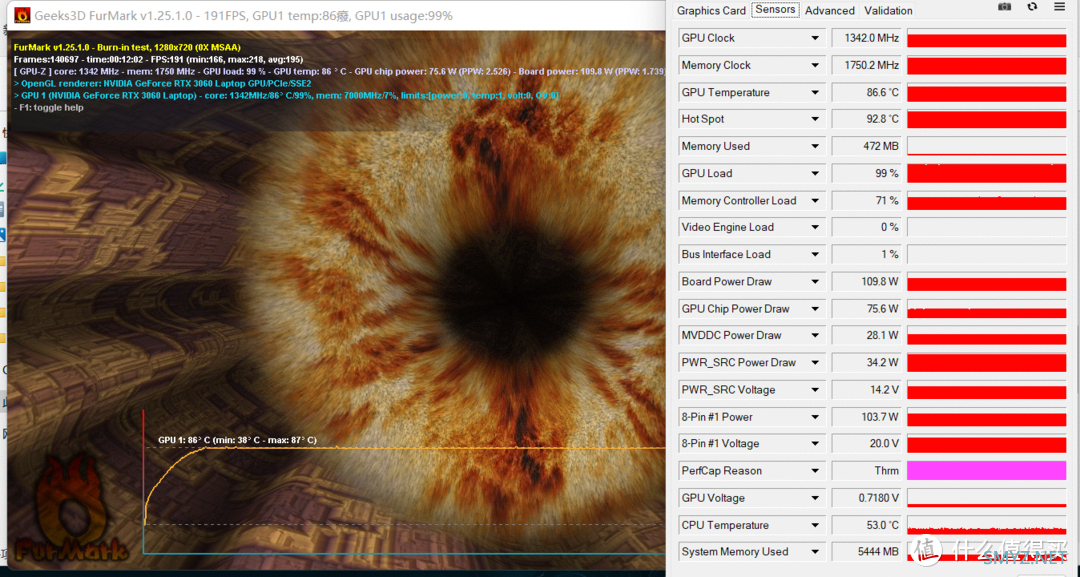Open the GPU Voltage dropdown arrow
Screen dimensions: 1080x577
tap(815, 499)
